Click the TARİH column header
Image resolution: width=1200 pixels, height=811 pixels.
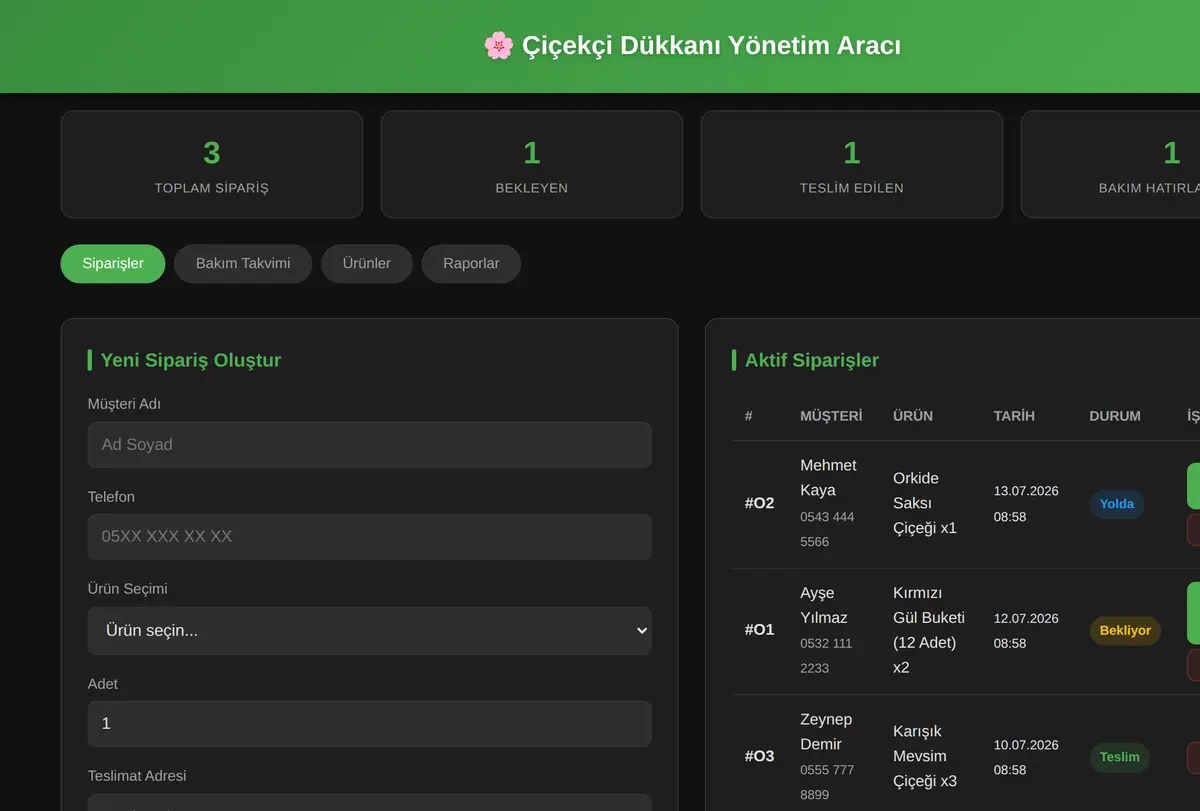(1014, 416)
